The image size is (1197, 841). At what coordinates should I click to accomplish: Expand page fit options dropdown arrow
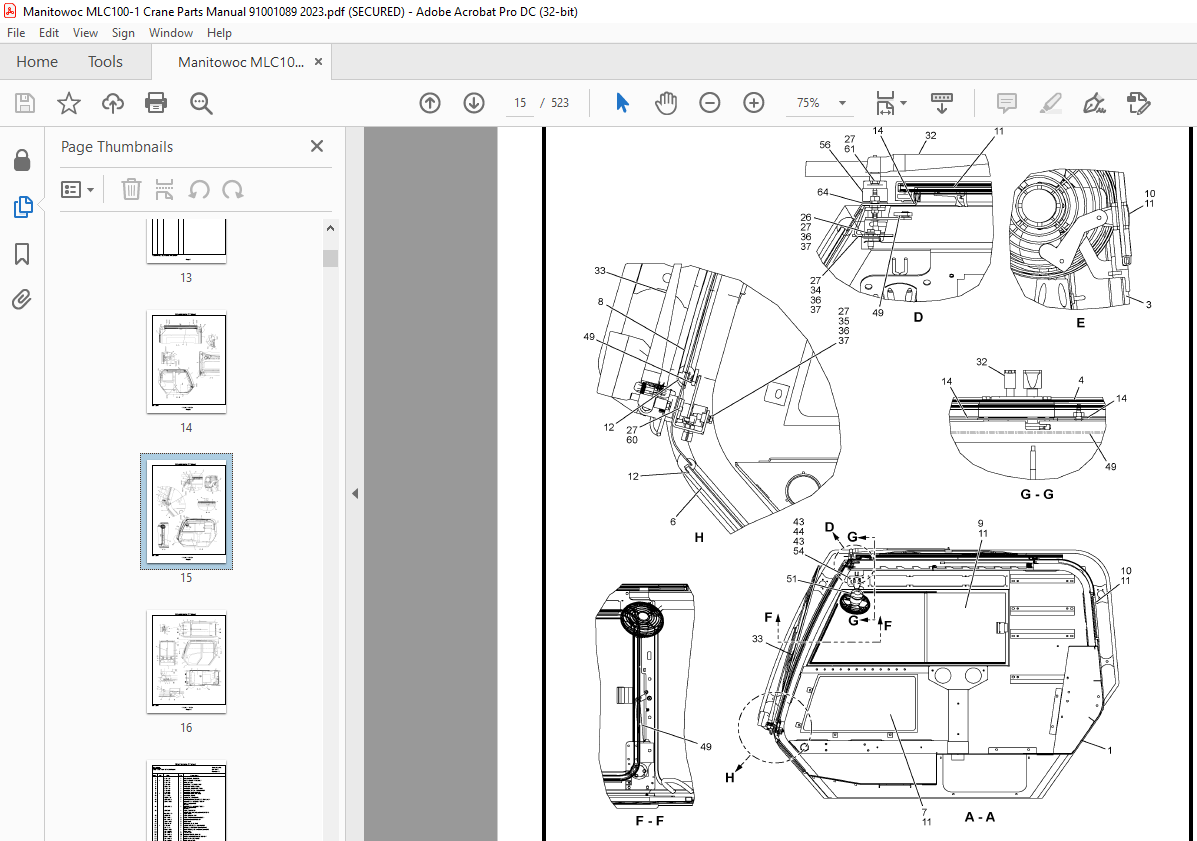click(x=904, y=102)
